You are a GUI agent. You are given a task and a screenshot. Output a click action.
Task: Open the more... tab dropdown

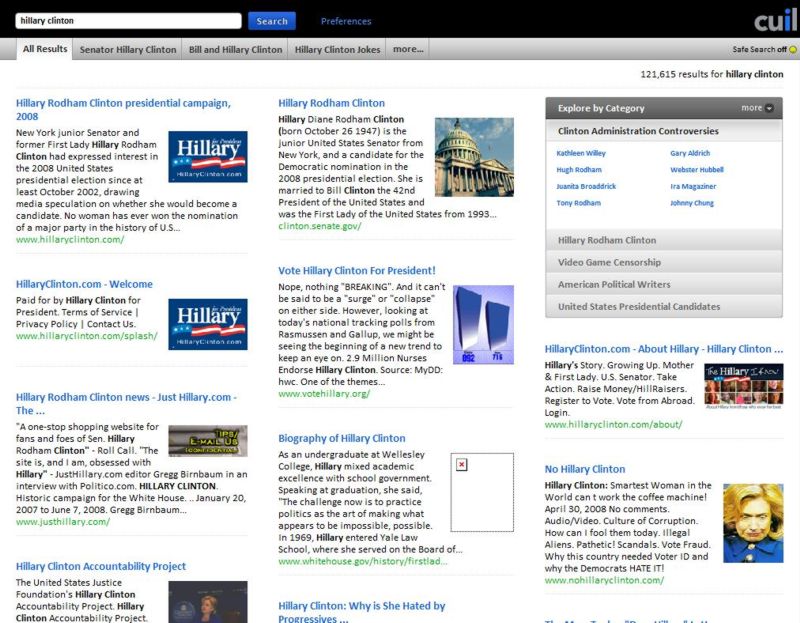click(408, 49)
